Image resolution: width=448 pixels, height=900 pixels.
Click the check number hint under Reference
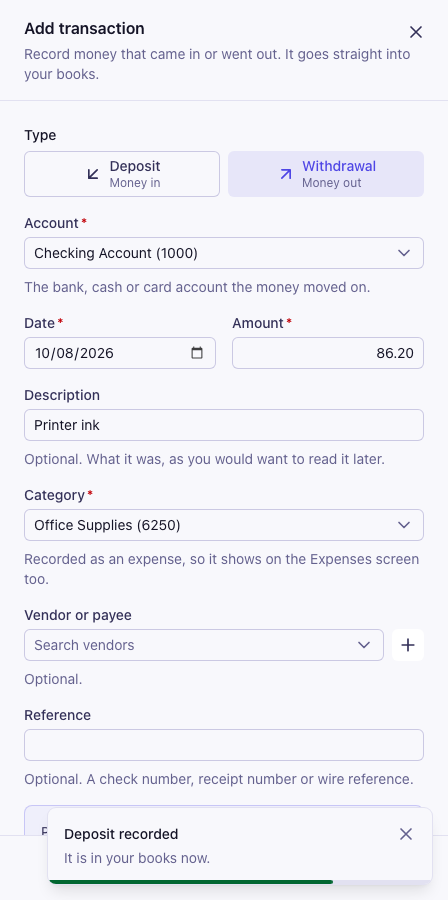pos(219,779)
